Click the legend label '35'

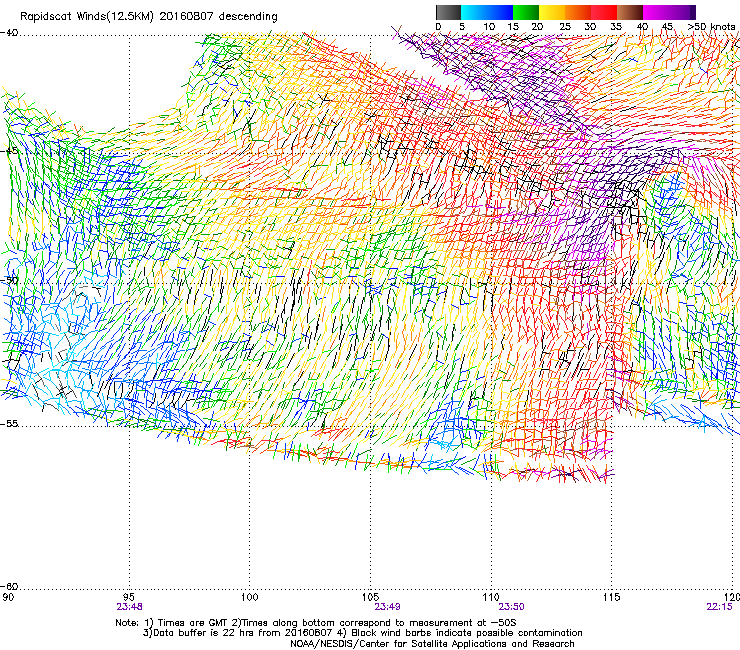(616, 26)
